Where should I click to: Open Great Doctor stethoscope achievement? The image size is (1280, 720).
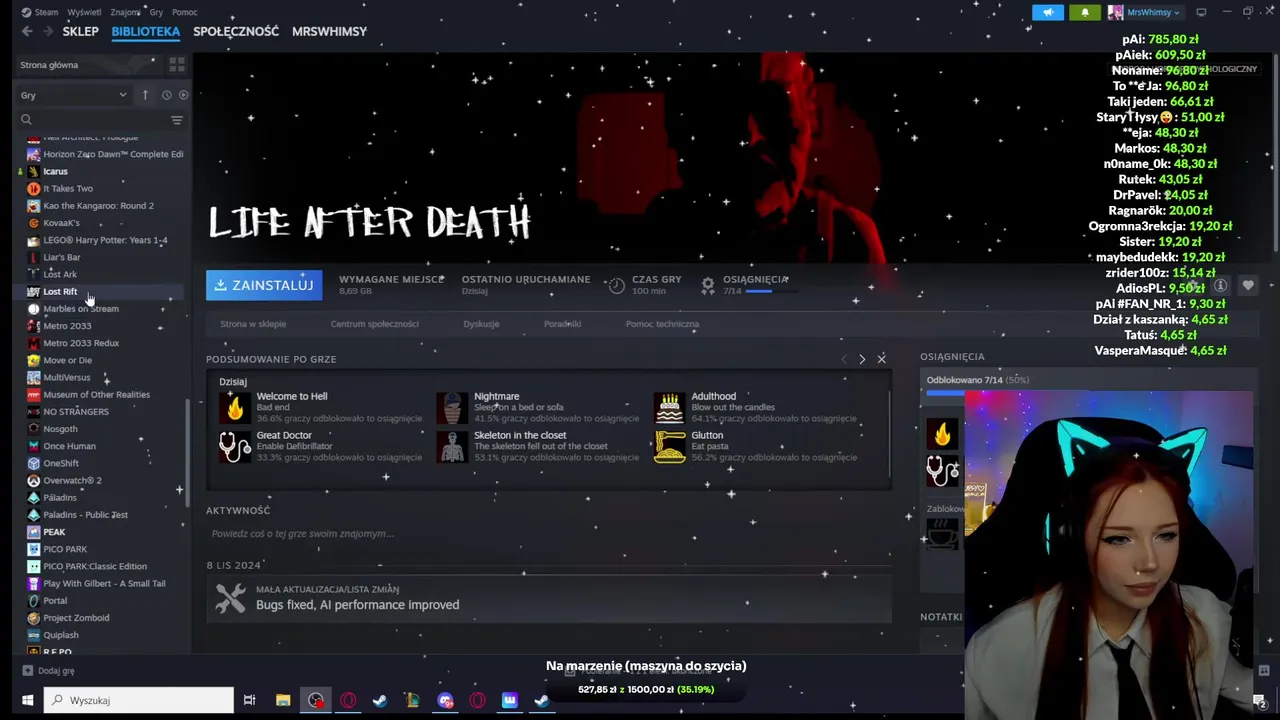[x=235, y=446]
